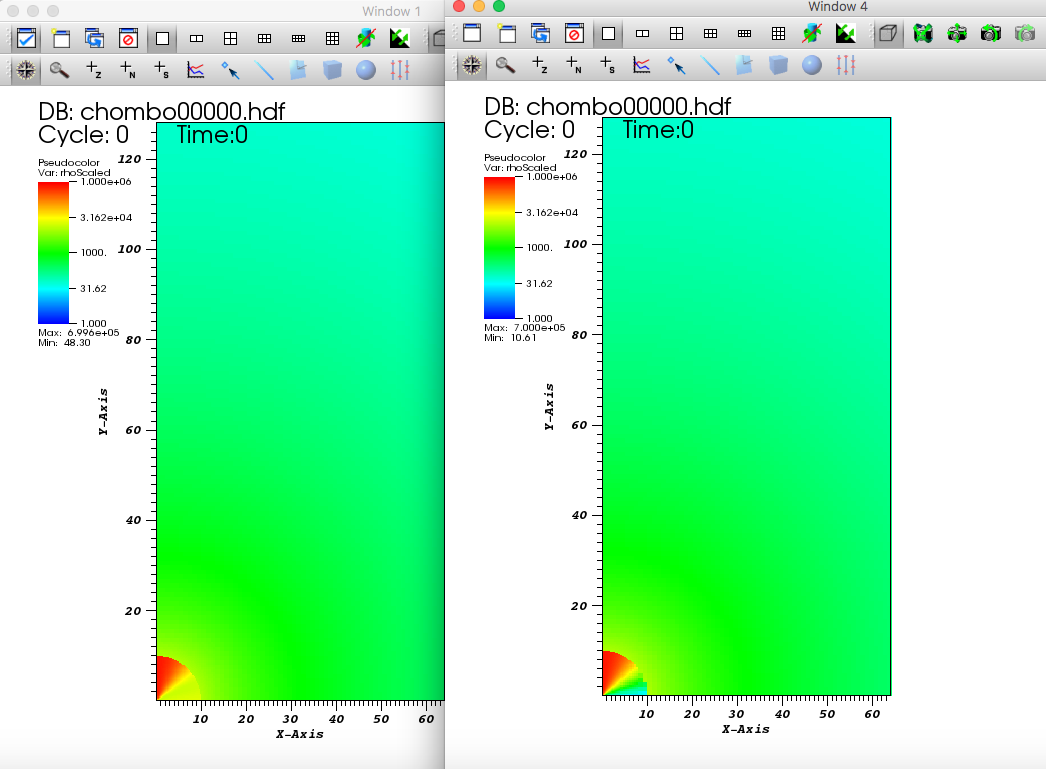1046x769 pixels.
Task: Enable the Point tool in Window 4
Action: [676, 65]
